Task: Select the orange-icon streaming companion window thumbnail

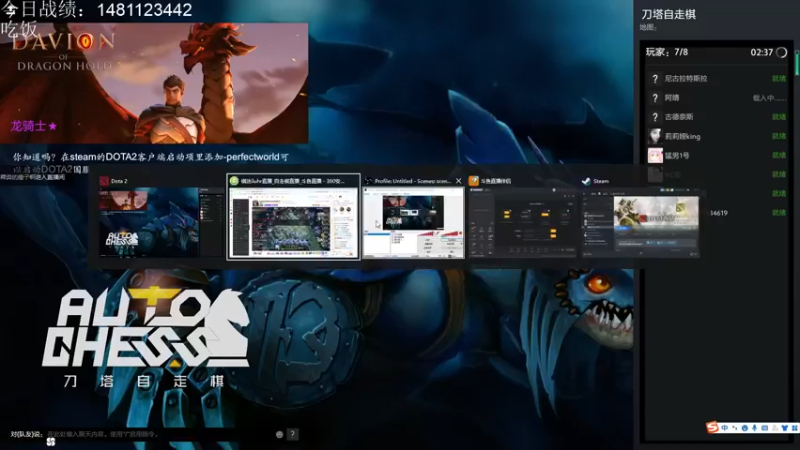Action: click(x=523, y=222)
